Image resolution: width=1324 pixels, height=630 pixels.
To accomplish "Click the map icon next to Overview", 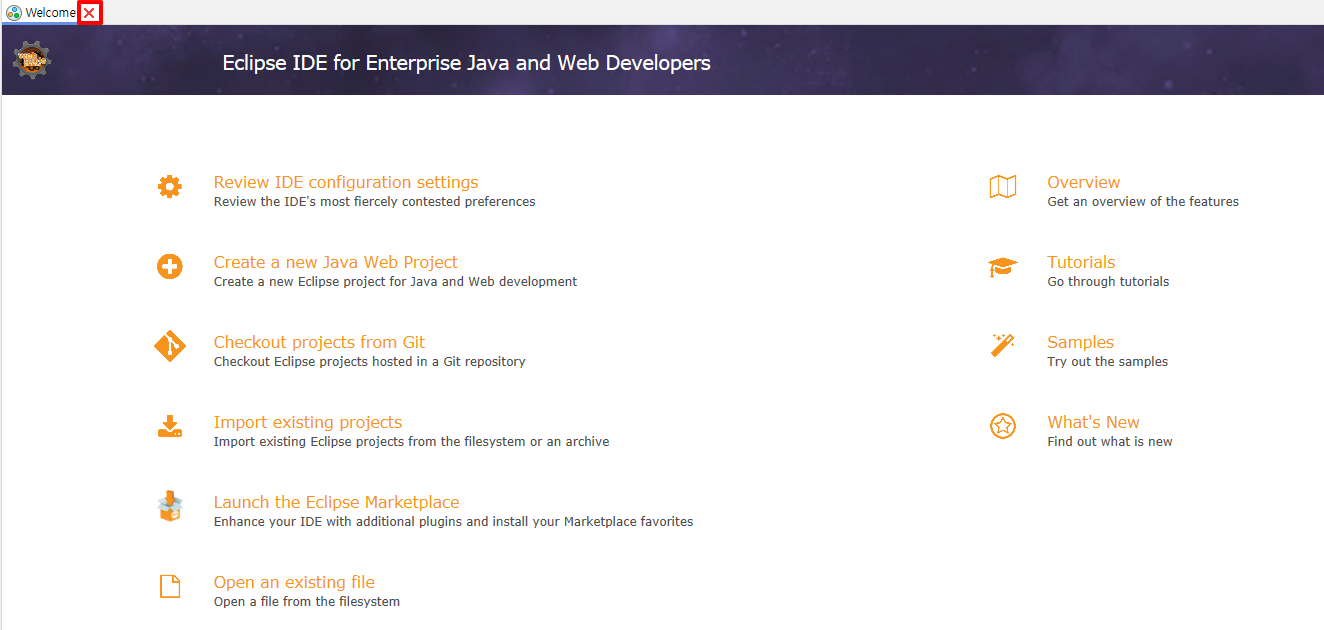I will coord(1003,187).
